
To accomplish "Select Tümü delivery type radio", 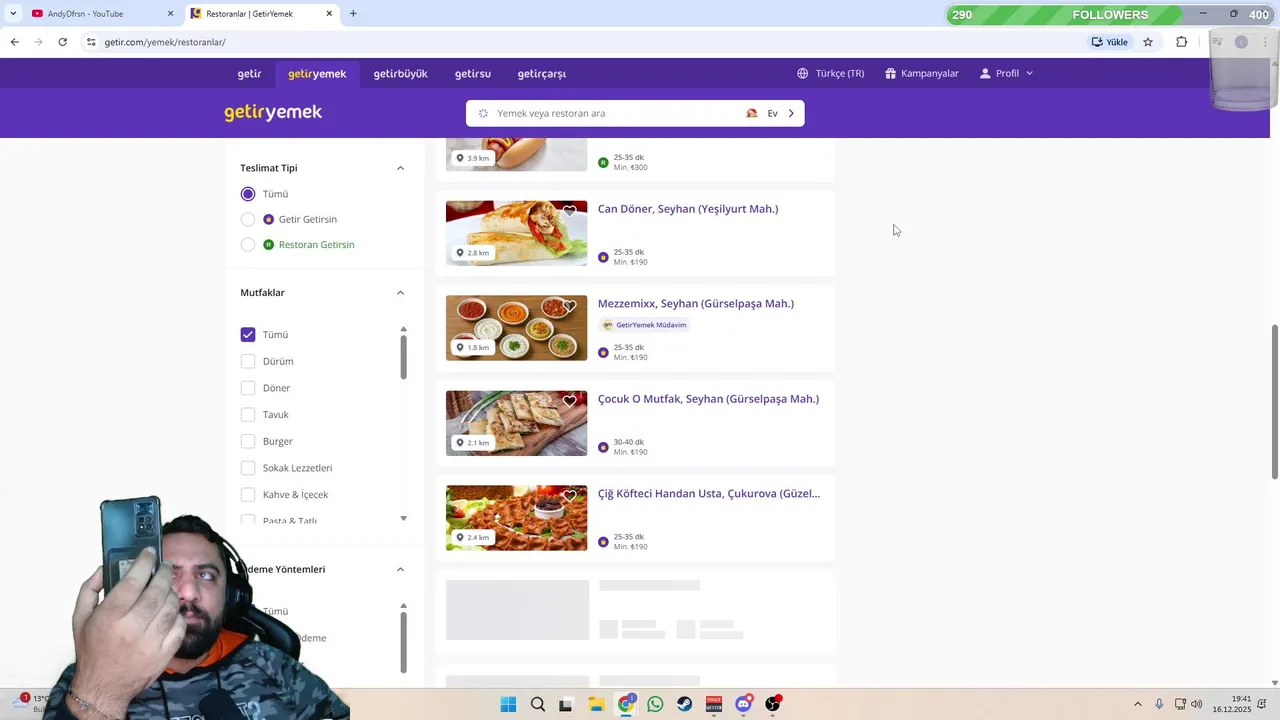I will pyautogui.click(x=248, y=194).
